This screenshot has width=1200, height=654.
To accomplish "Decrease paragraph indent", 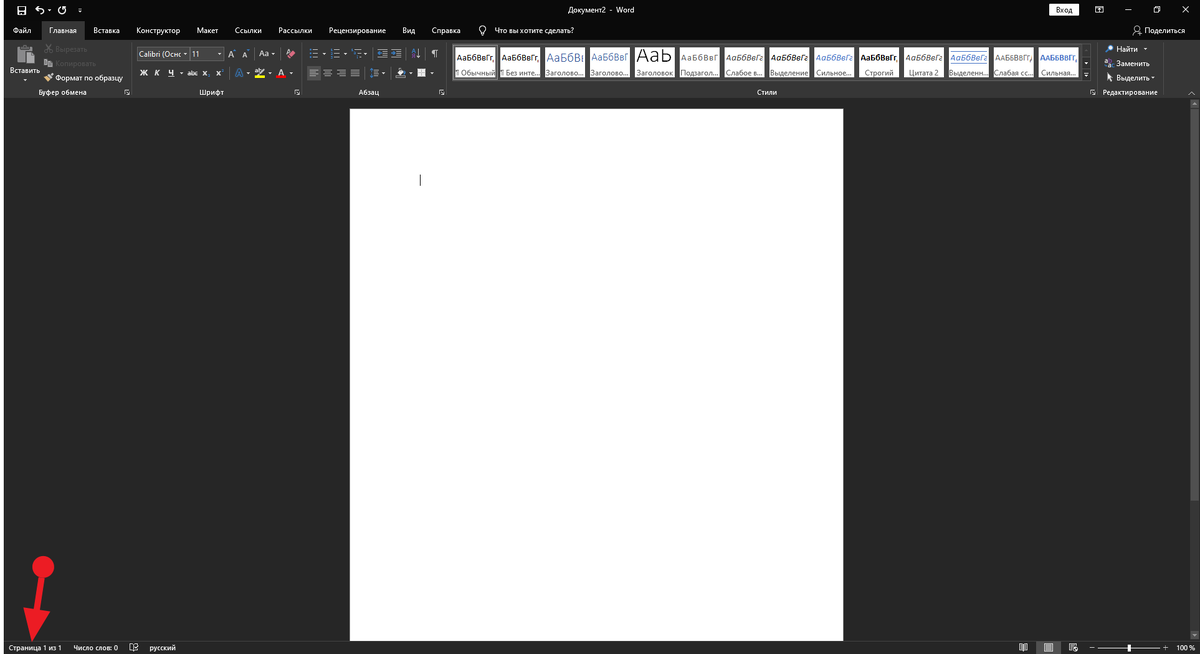I will click(382, 54).
